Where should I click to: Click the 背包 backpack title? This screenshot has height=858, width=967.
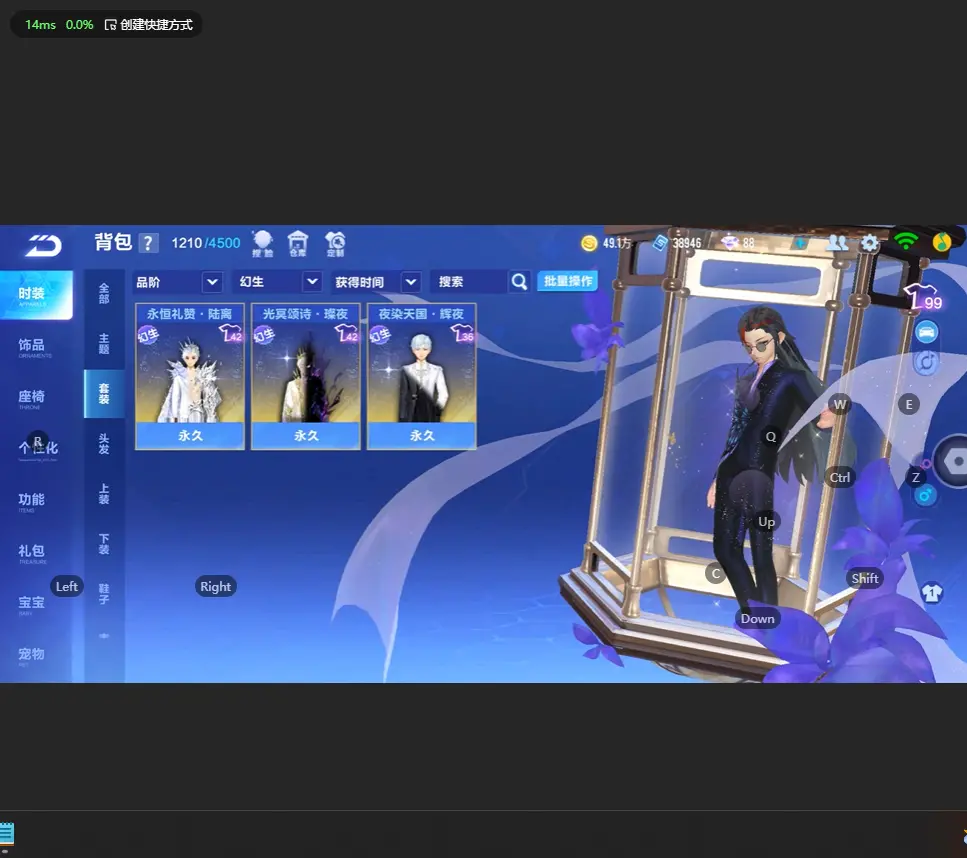pos(113,242)
